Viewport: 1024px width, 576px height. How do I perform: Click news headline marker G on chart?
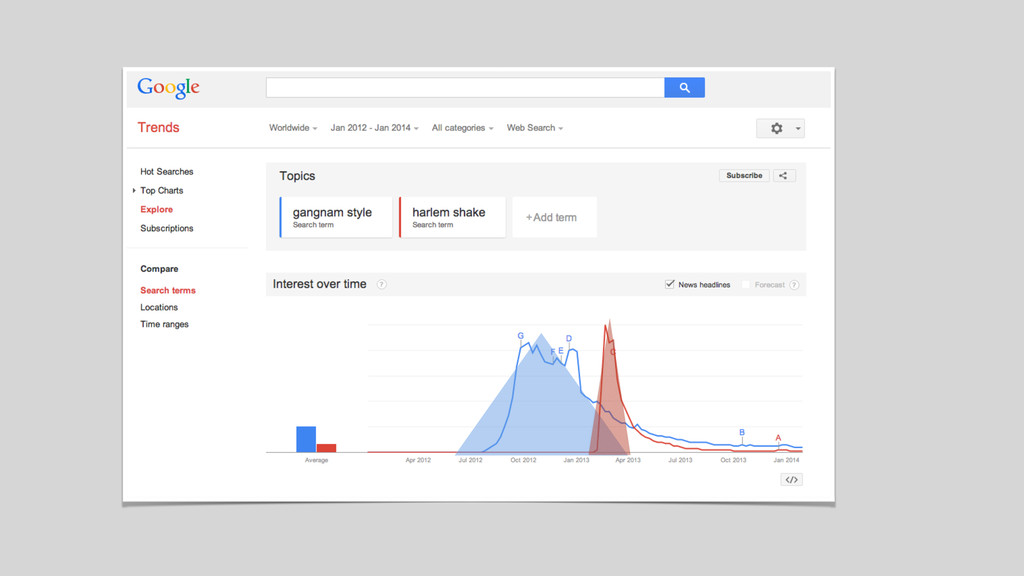pyautogui.click(x=520, y=336)
